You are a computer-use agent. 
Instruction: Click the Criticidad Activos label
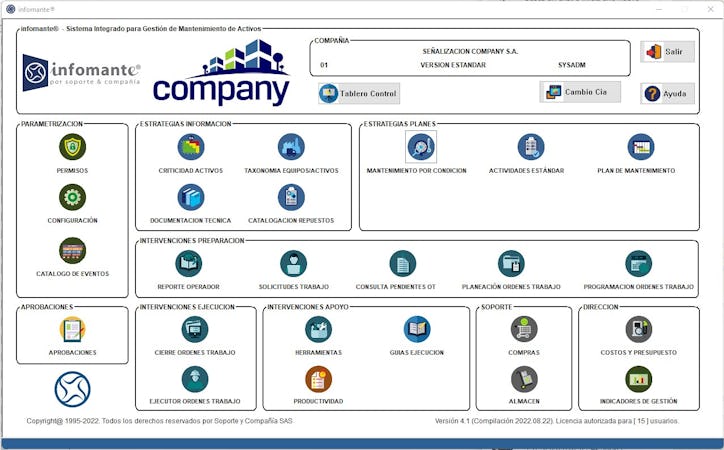[x=191, y=171]
